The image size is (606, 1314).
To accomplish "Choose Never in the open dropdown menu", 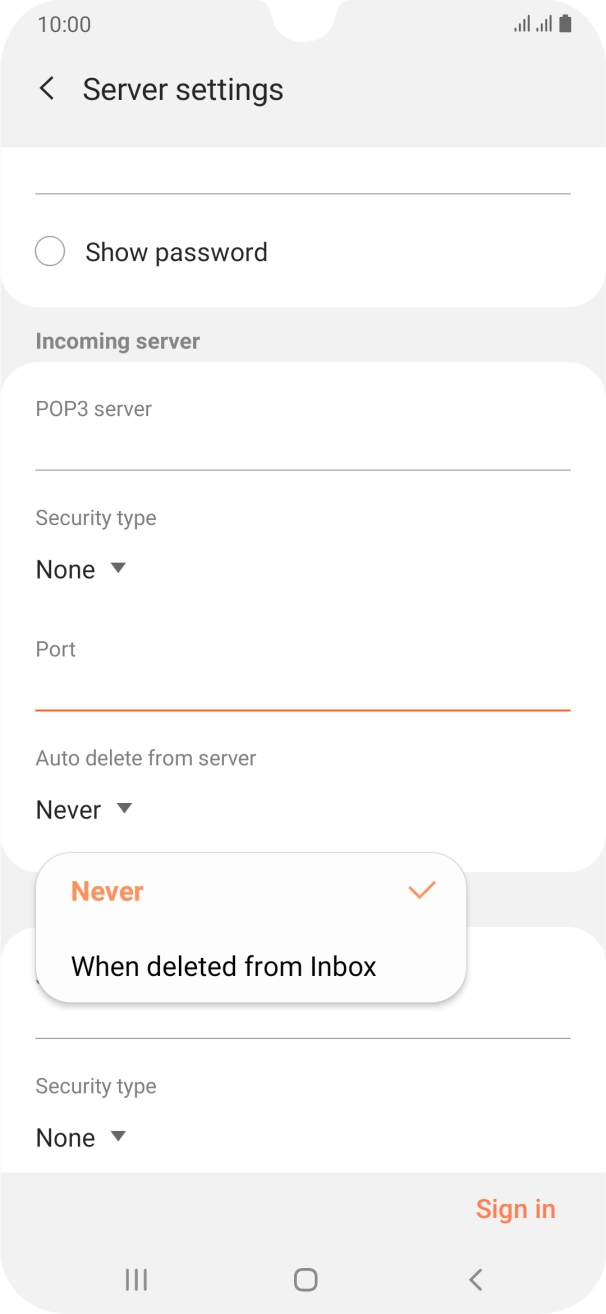I will coord(107,890).
